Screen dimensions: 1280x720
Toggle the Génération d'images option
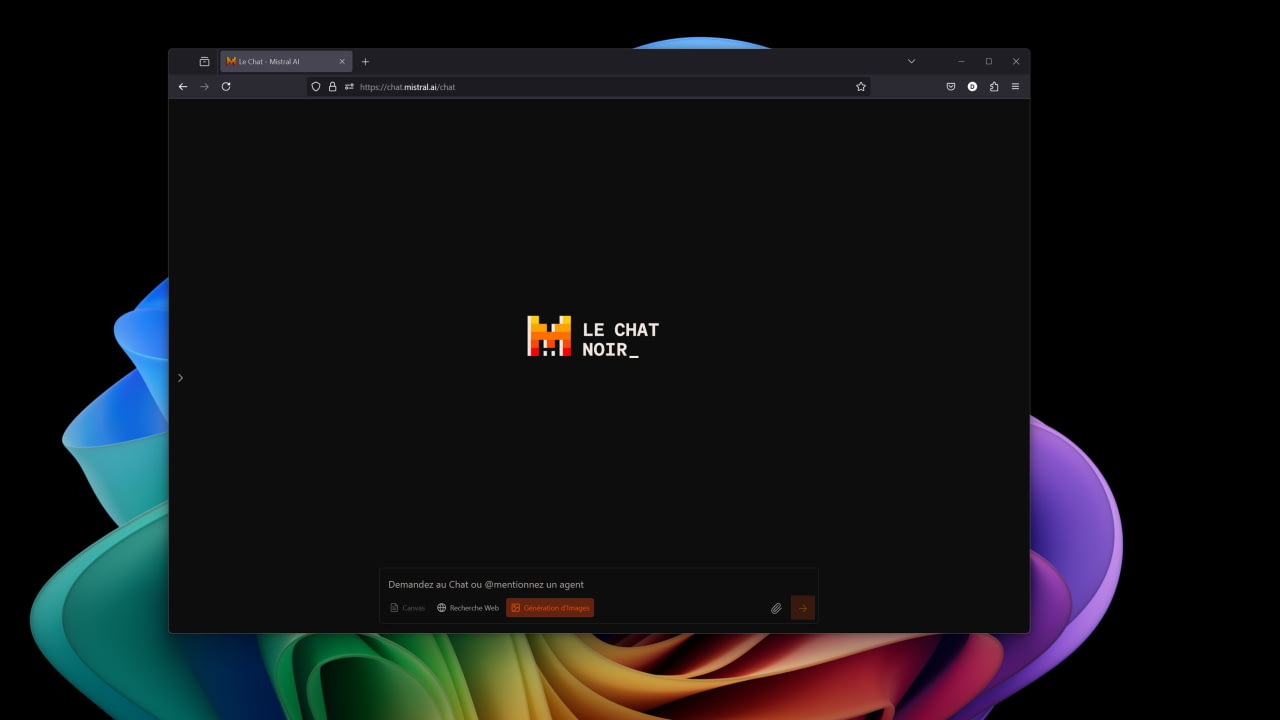(x=550, y=608)
